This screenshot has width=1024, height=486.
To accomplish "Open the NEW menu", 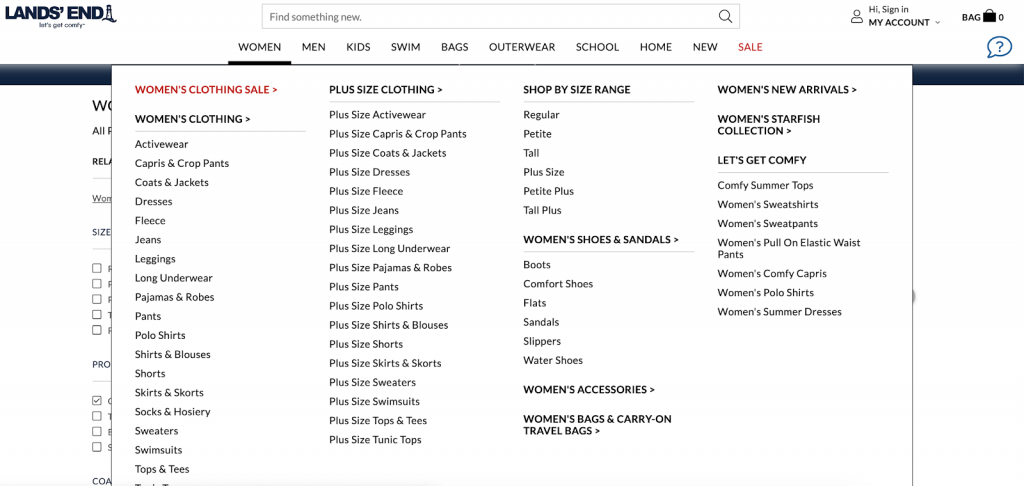I will [x=705, y=47].
